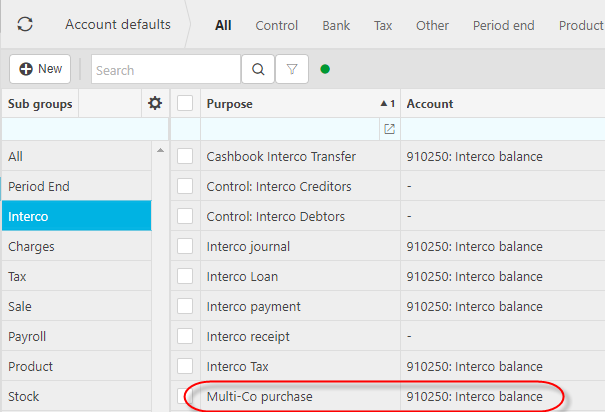The width and height of the screenshot is (605, 412).
Task: Click the magnifier search button
Action: pos(256,70)
